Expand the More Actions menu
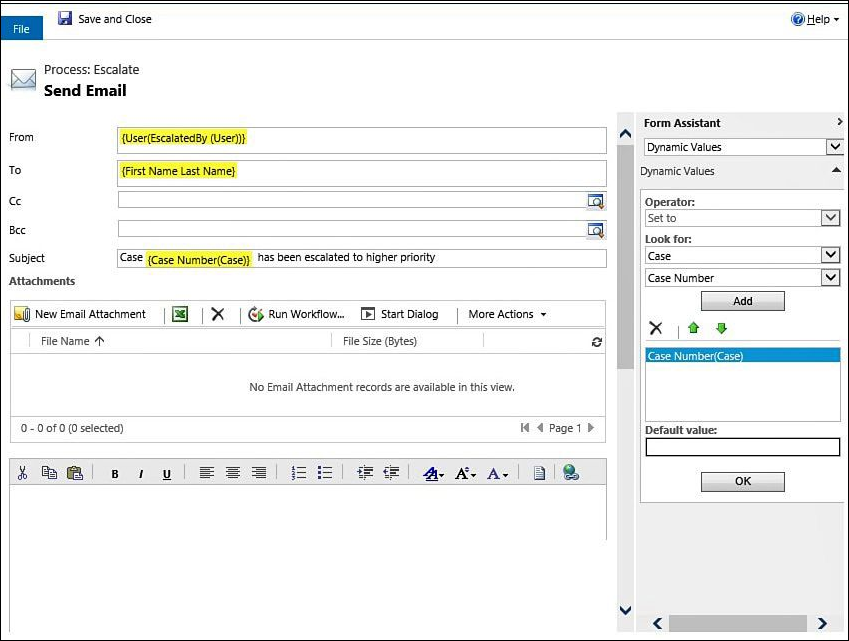 pos(507,314)
